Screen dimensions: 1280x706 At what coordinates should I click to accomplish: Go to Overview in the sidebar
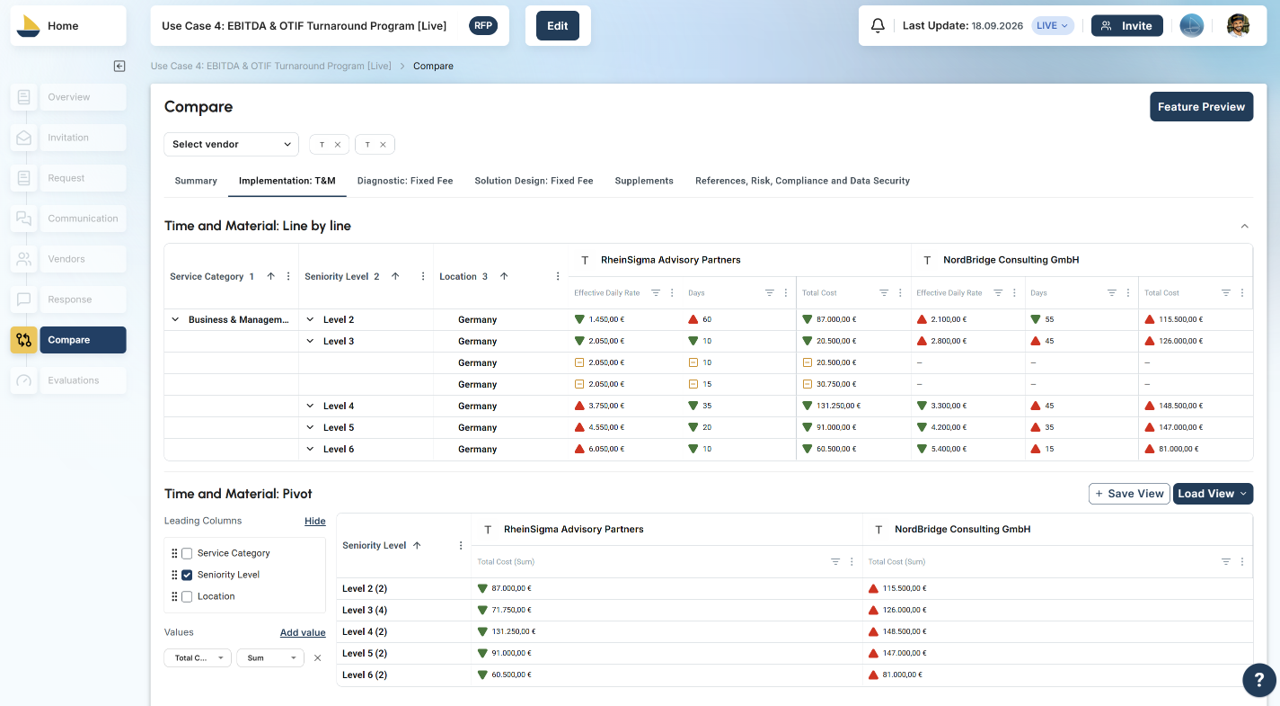83,97
